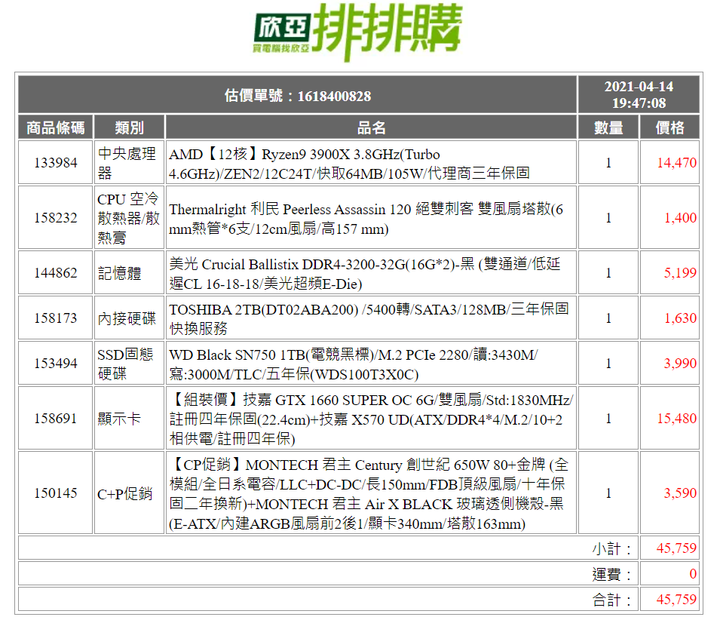Click the Crucial Ballistix DDR4-3200 product name
Image resolution: width=720 pixels, height=617 pixels.
coord(365,273)
